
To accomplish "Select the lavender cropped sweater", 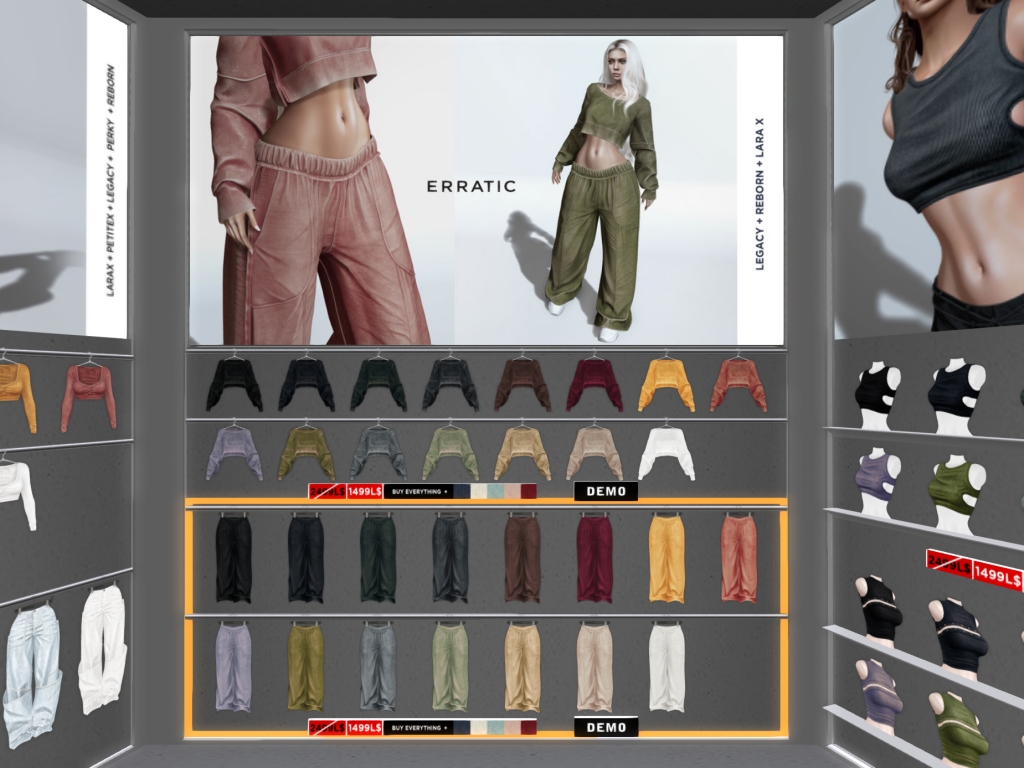I will (x=234, y=453).
